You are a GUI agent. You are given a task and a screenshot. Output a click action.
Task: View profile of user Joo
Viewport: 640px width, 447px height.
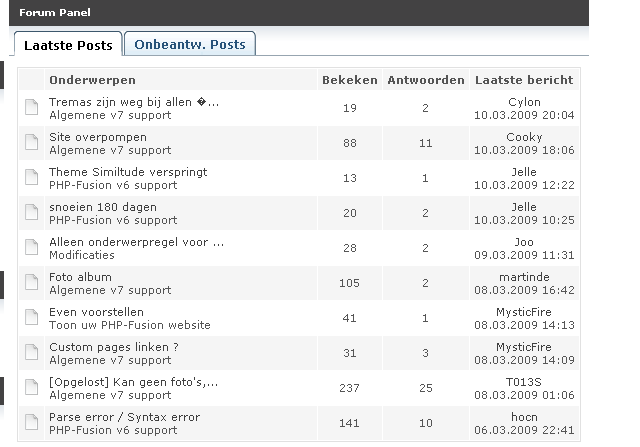tap(524, 242)
